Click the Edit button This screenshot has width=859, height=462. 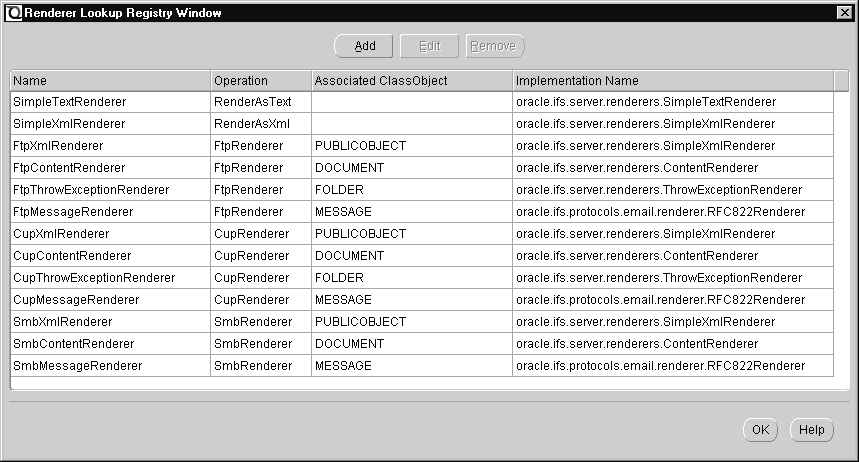[430, 46]
